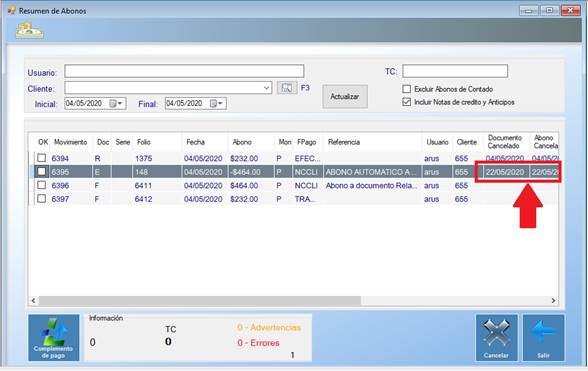Select movimiento 6396 cell

[x=60, y=185]
